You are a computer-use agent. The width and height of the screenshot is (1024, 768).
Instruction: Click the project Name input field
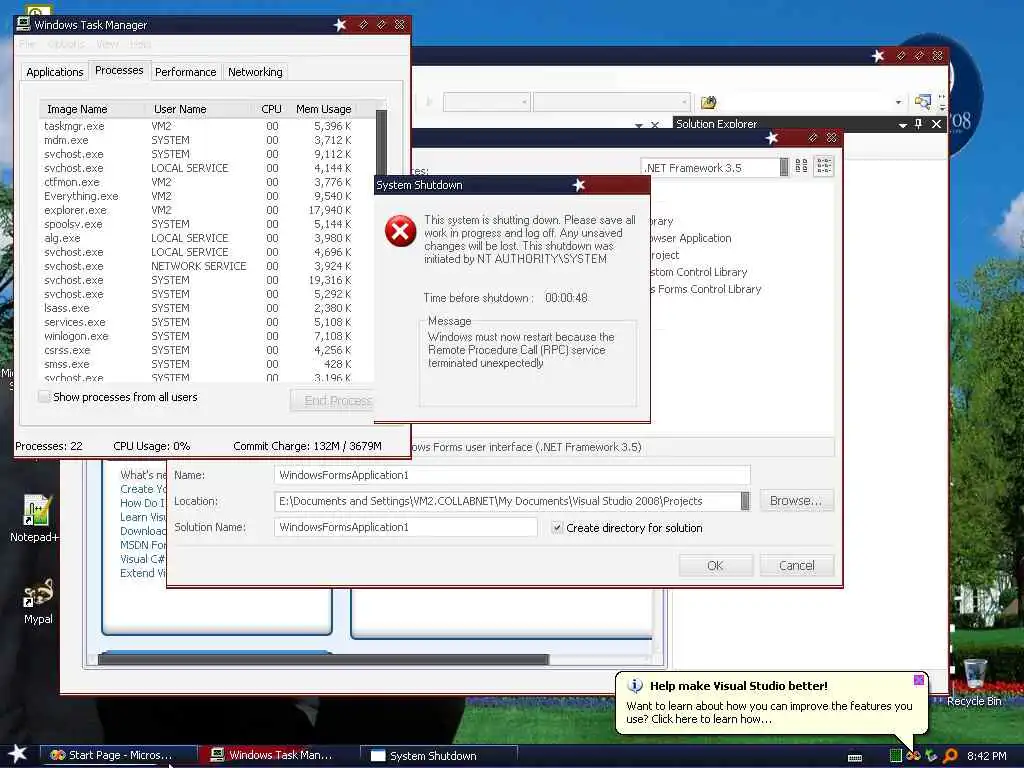[512, 475]
